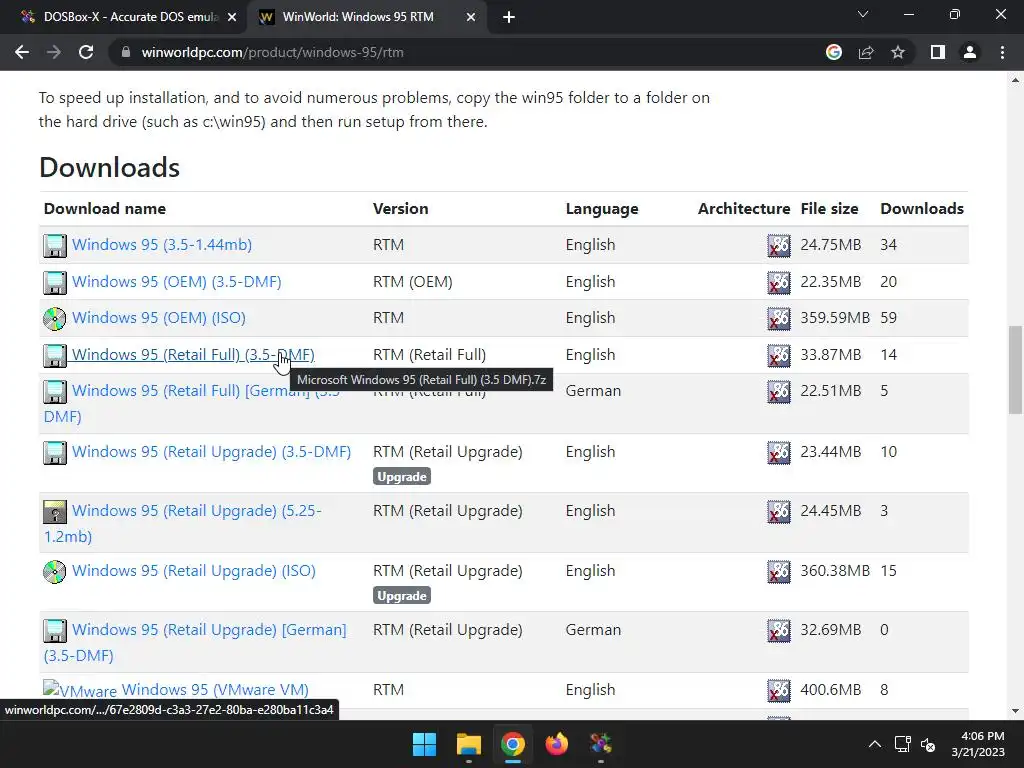
Task: Open Windows 95 (VMware VM) download
Action: point(215,690)
